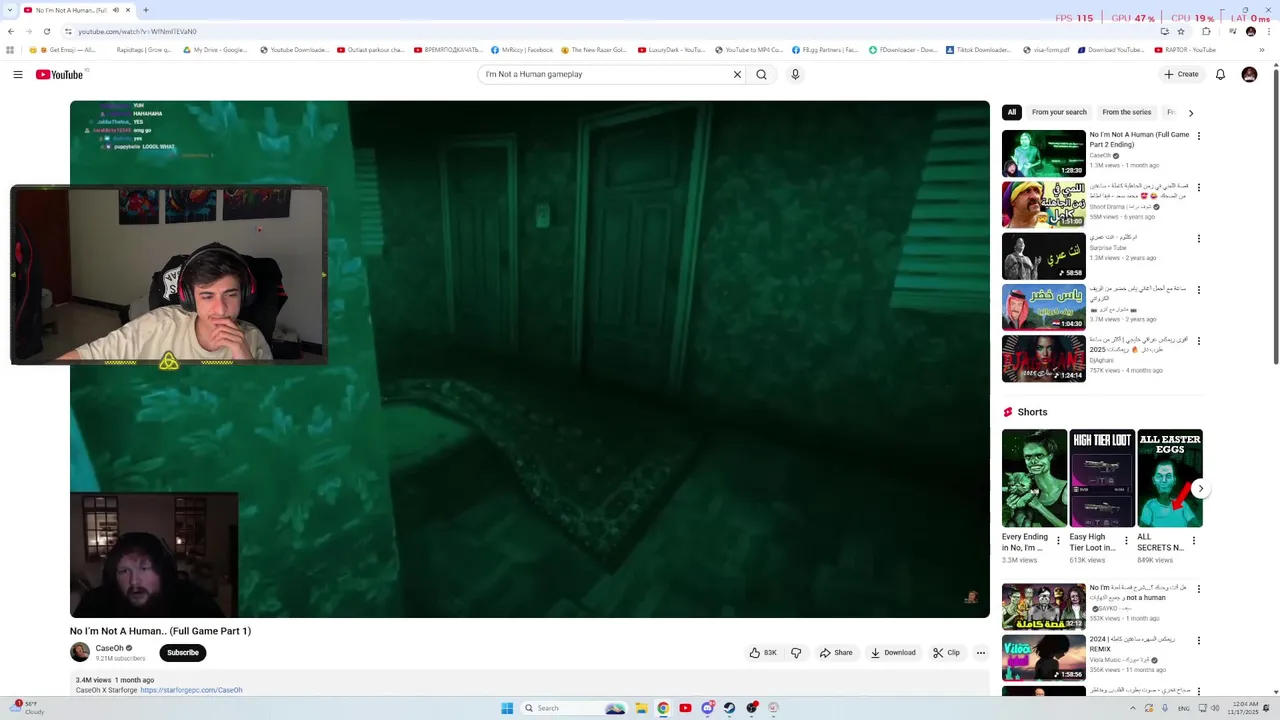This screenshot has height=720, width=1280.
Task: Open options for 'Every Ending' short
Action: click(1058, 541)
